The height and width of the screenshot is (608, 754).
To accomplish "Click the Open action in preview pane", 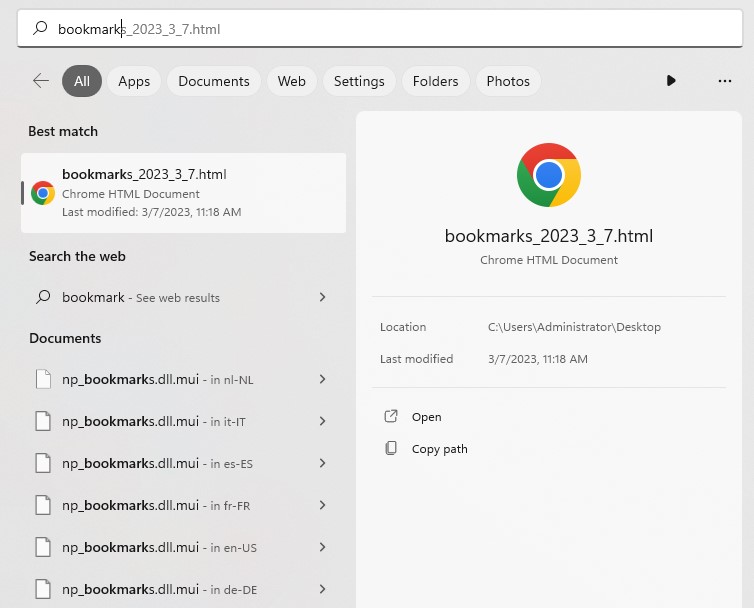I will point(427,417).
